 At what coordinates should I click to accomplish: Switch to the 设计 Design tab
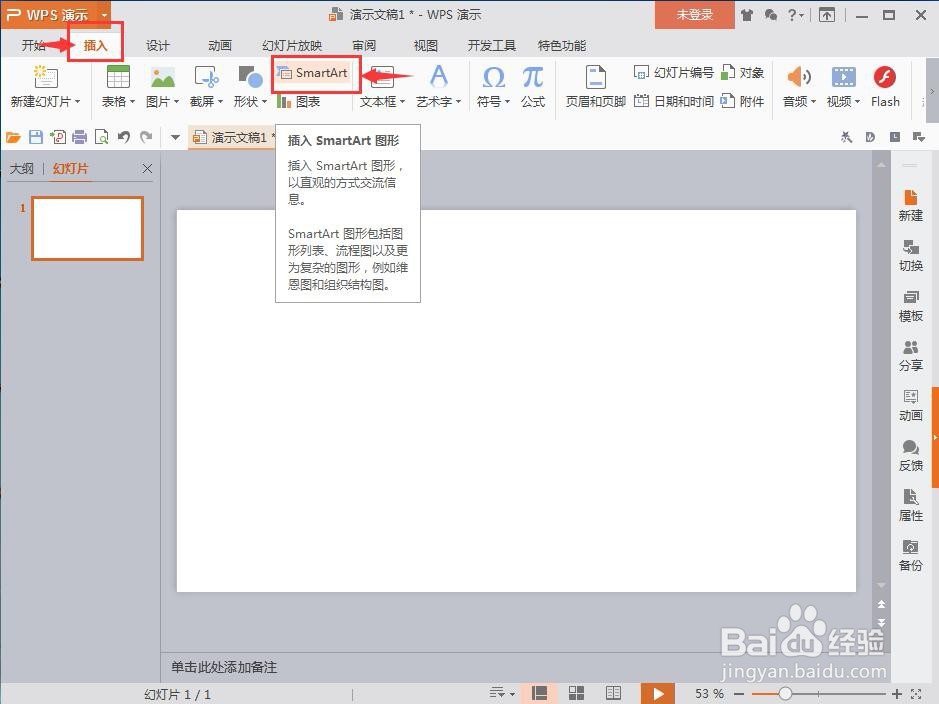coord(157,45)
